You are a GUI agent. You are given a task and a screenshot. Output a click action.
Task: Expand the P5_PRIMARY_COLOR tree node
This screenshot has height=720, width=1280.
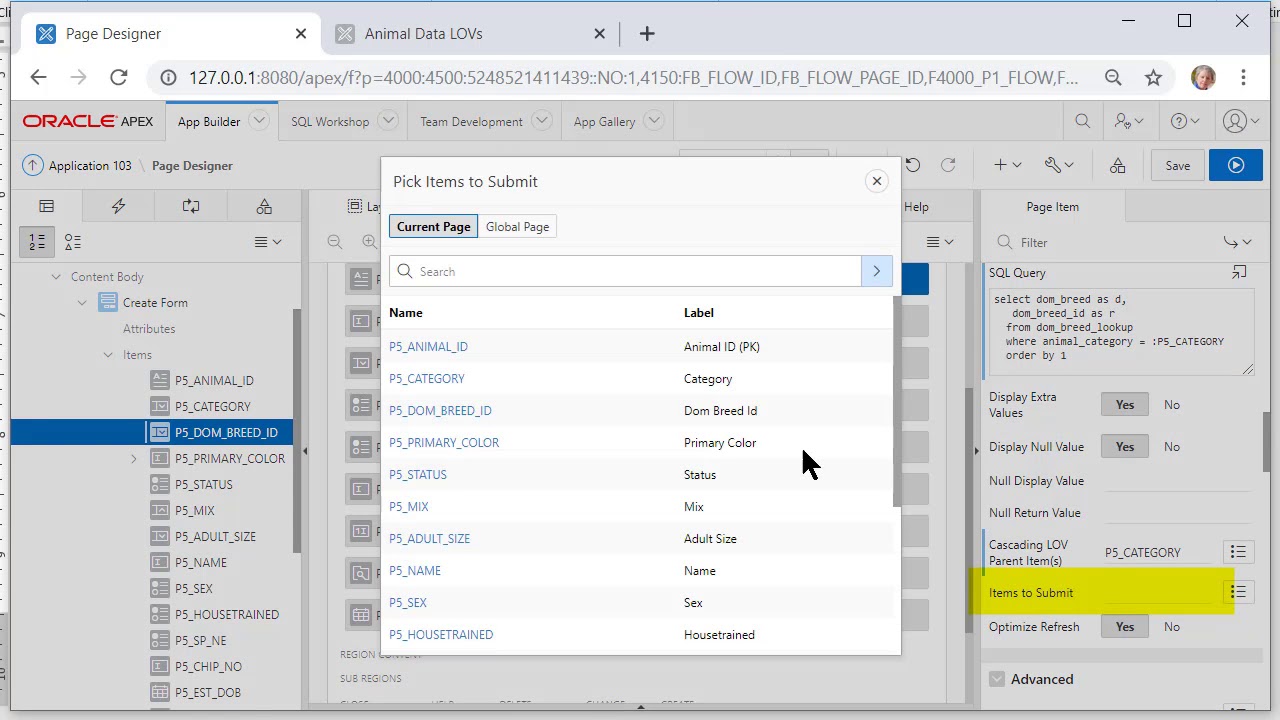click(134, 459)
